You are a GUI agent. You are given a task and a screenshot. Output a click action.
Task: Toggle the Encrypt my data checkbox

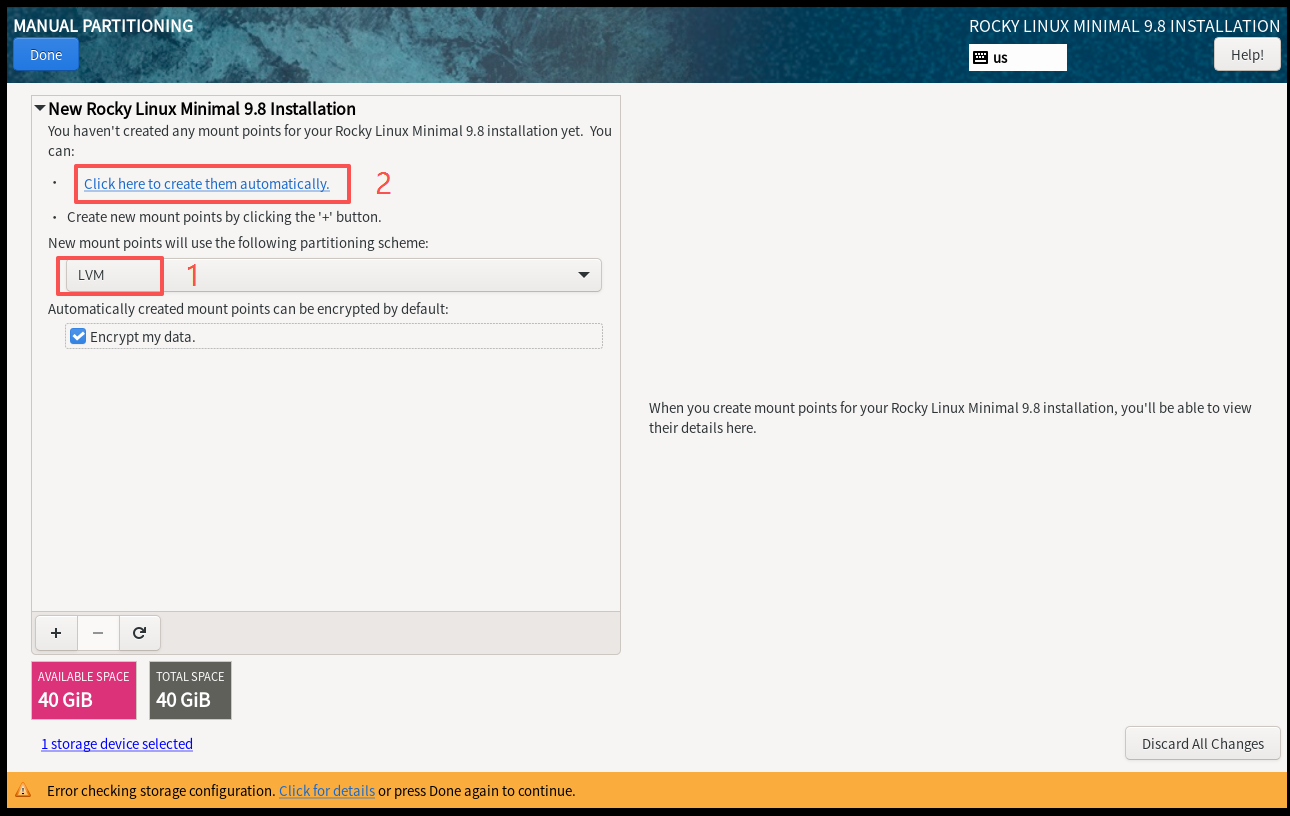coord(78,337)
